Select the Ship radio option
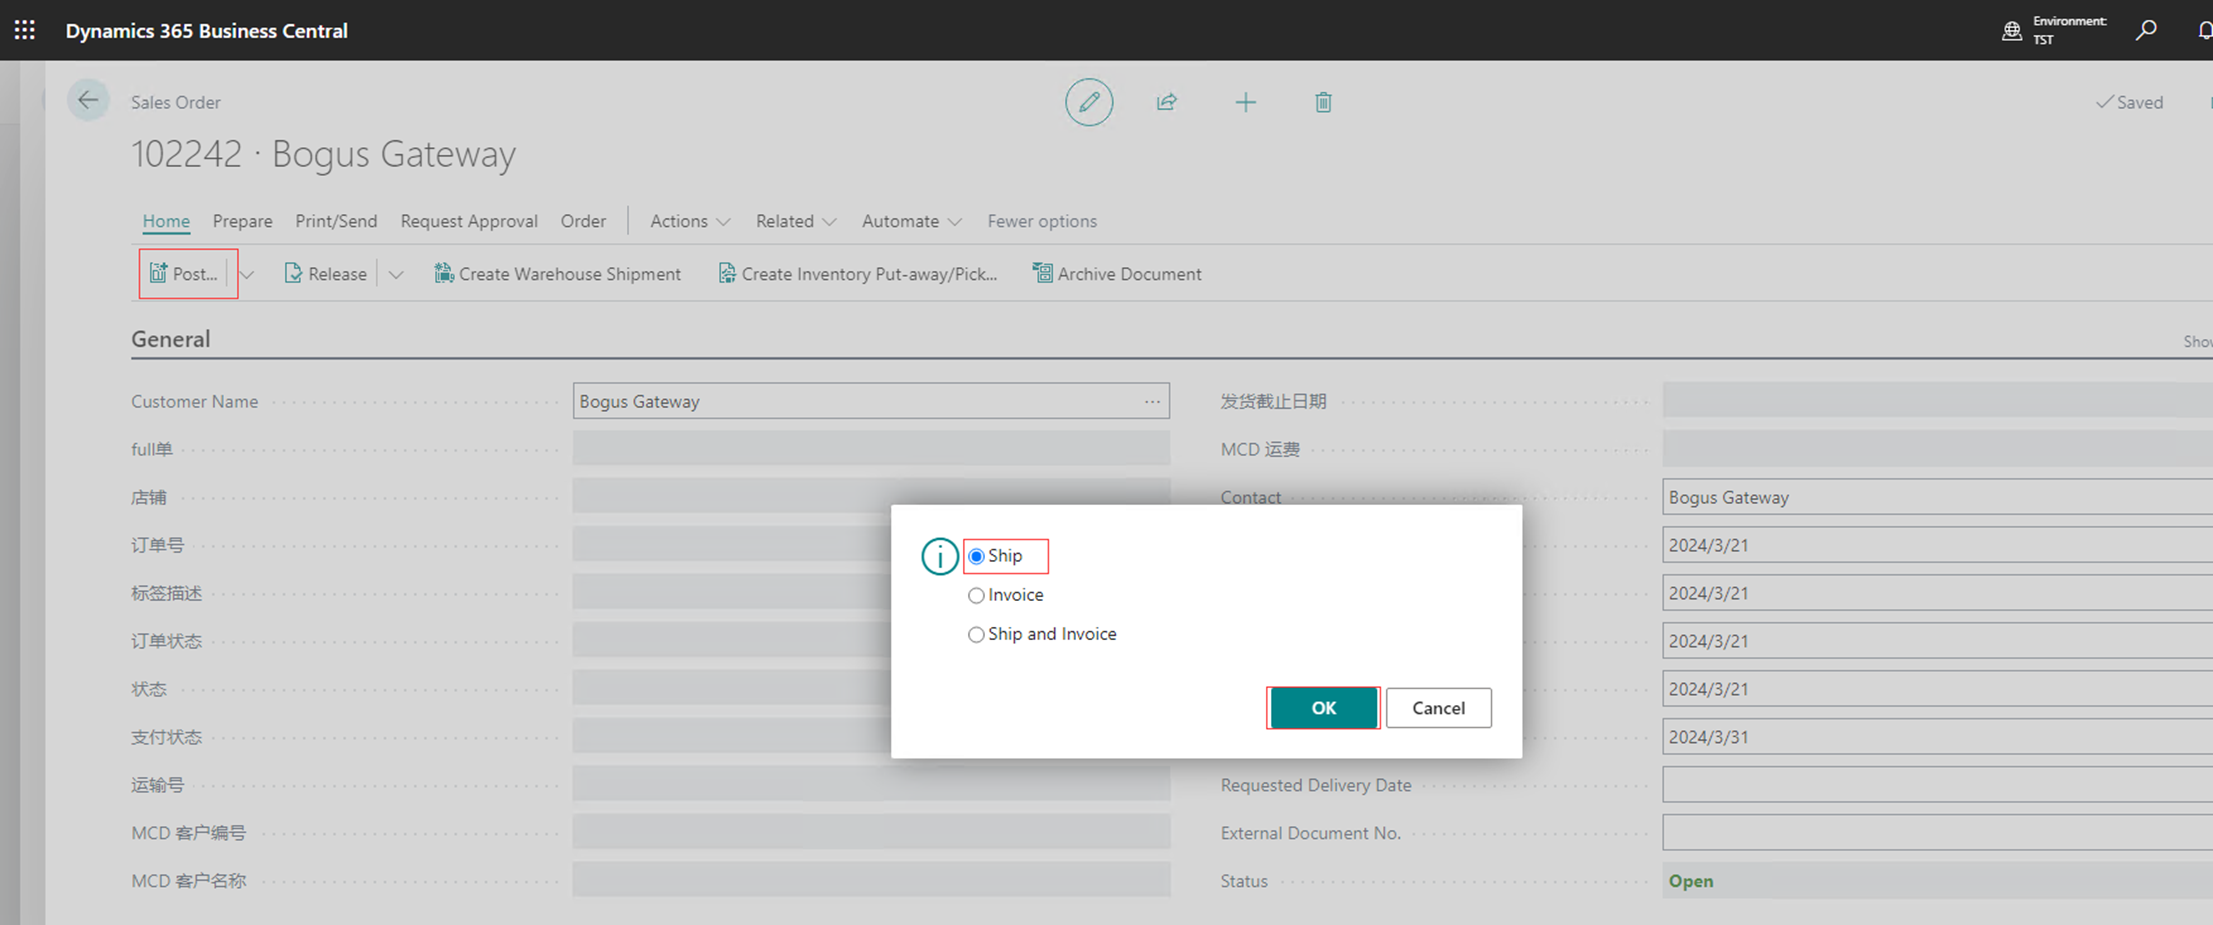The height and width of the screenshot is (925, 2213). [976, 556]
